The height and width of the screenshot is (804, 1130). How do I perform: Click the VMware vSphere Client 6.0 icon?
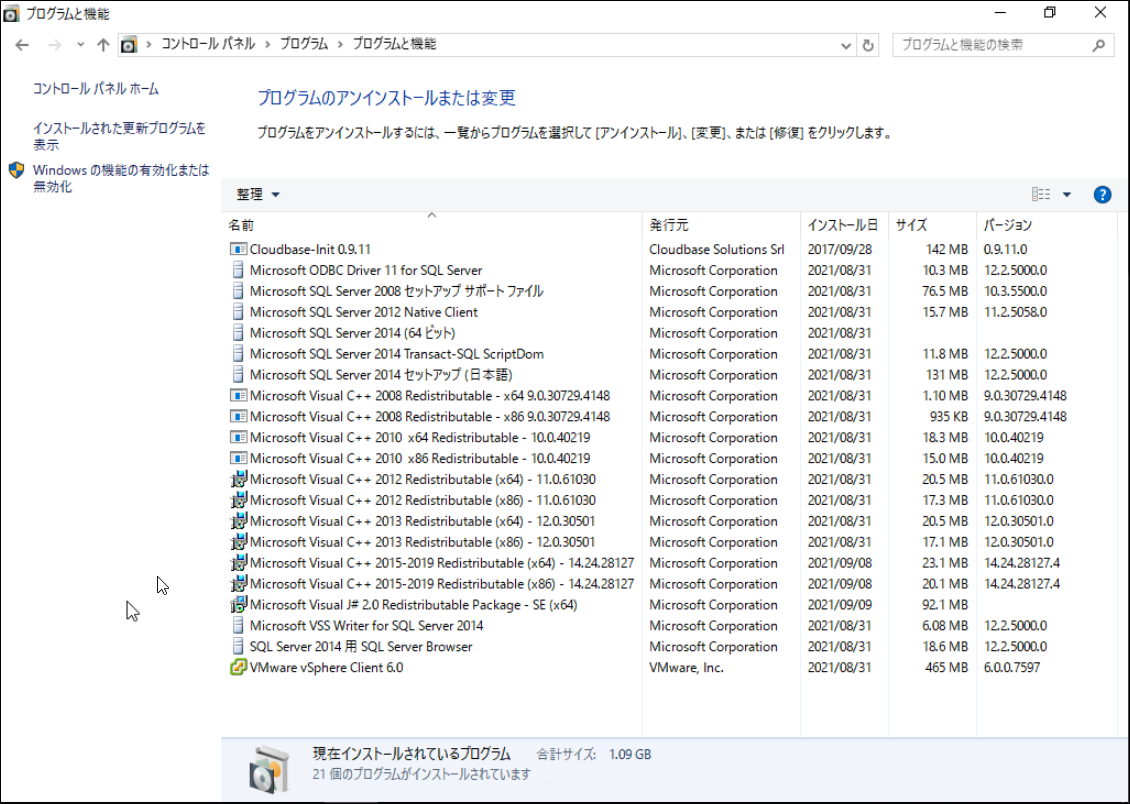238,667
